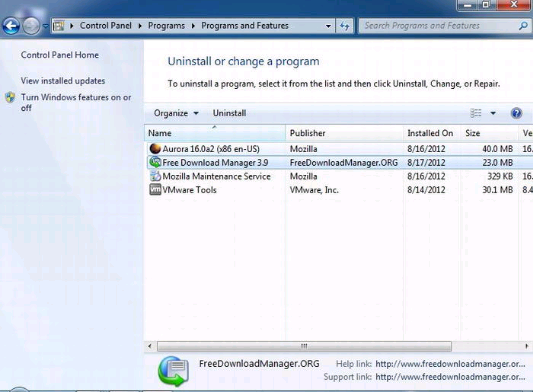Click the Uninstall toolbar button
This screenshot has height=392, width=534.
pos(229,113)
